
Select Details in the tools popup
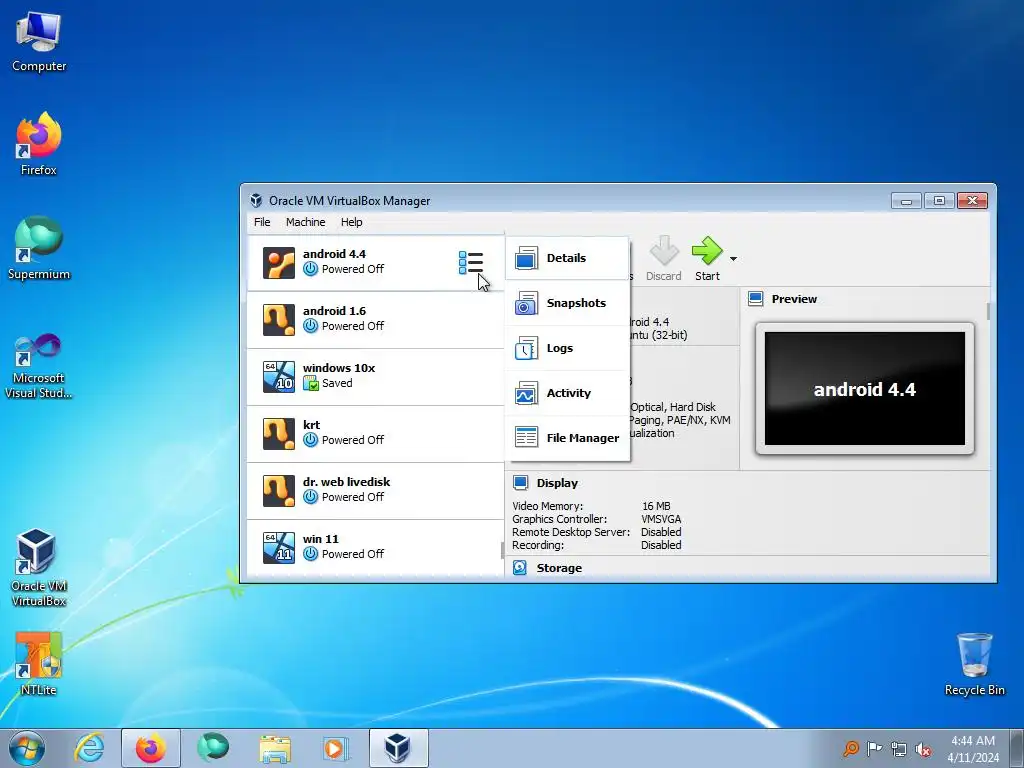tap(567, 259)
